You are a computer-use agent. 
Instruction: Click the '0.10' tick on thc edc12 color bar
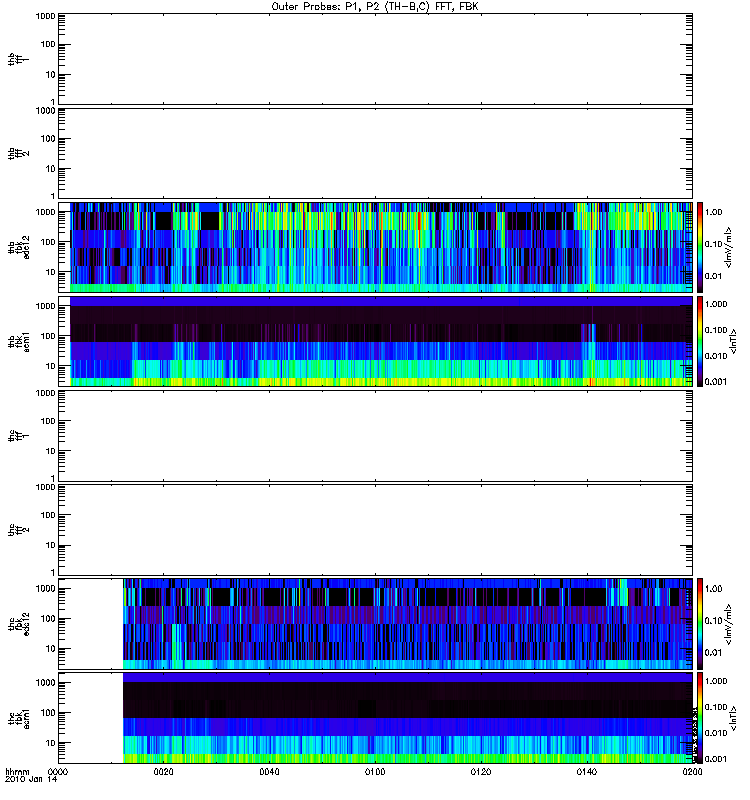pyautogui.click(x=714, y=620)
